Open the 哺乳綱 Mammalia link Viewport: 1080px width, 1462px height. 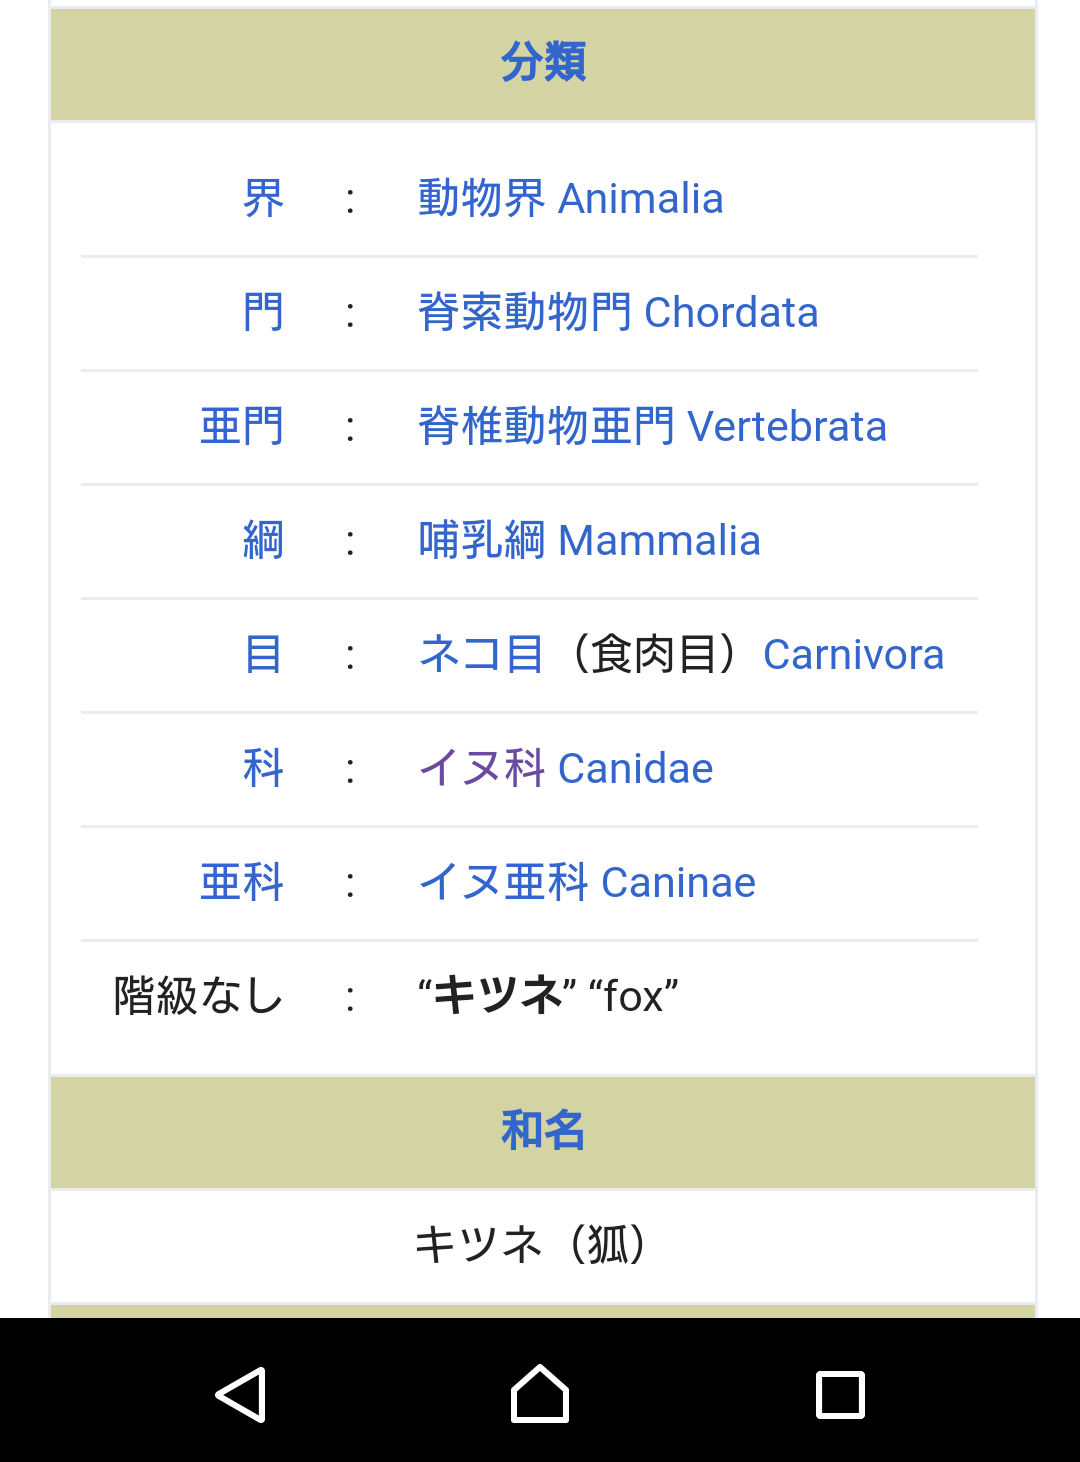tap(588, 541)
